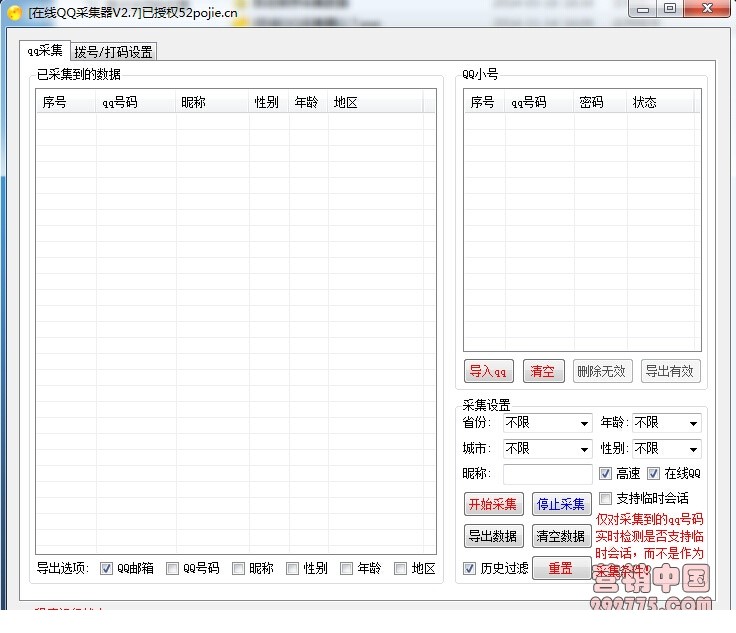736x633 pixels.
Task: Enable 支持临时会话 checkbox
Action: pyautogui.click(x=606, y=498)
